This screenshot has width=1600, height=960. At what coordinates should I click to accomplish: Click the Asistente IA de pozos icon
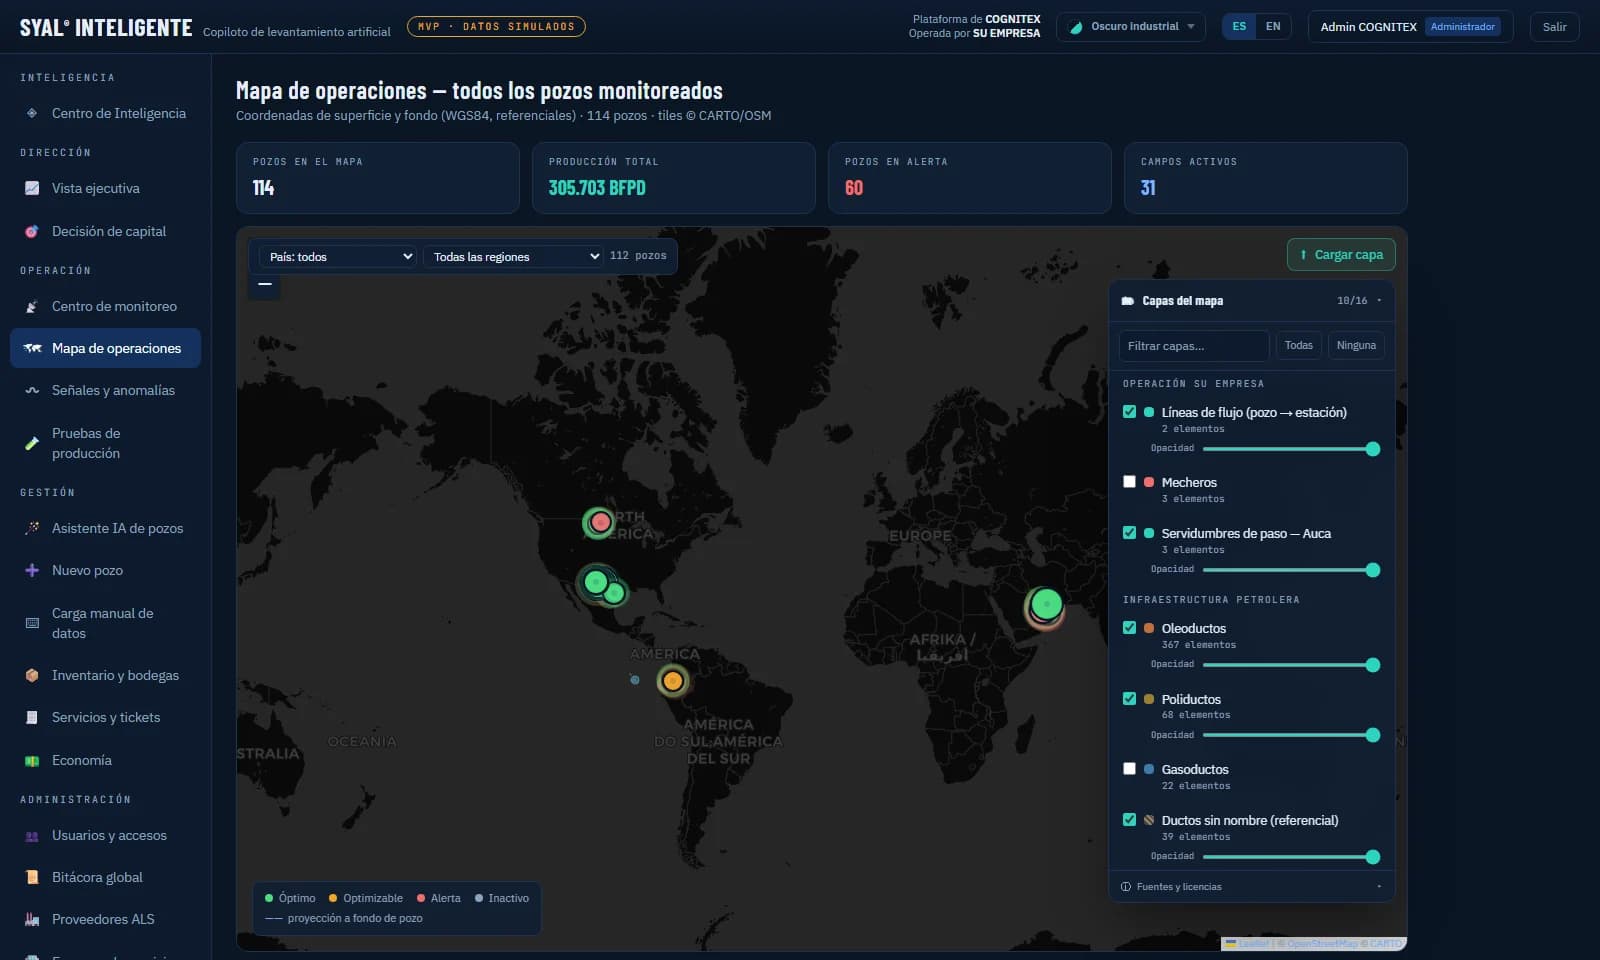point(32,528)
